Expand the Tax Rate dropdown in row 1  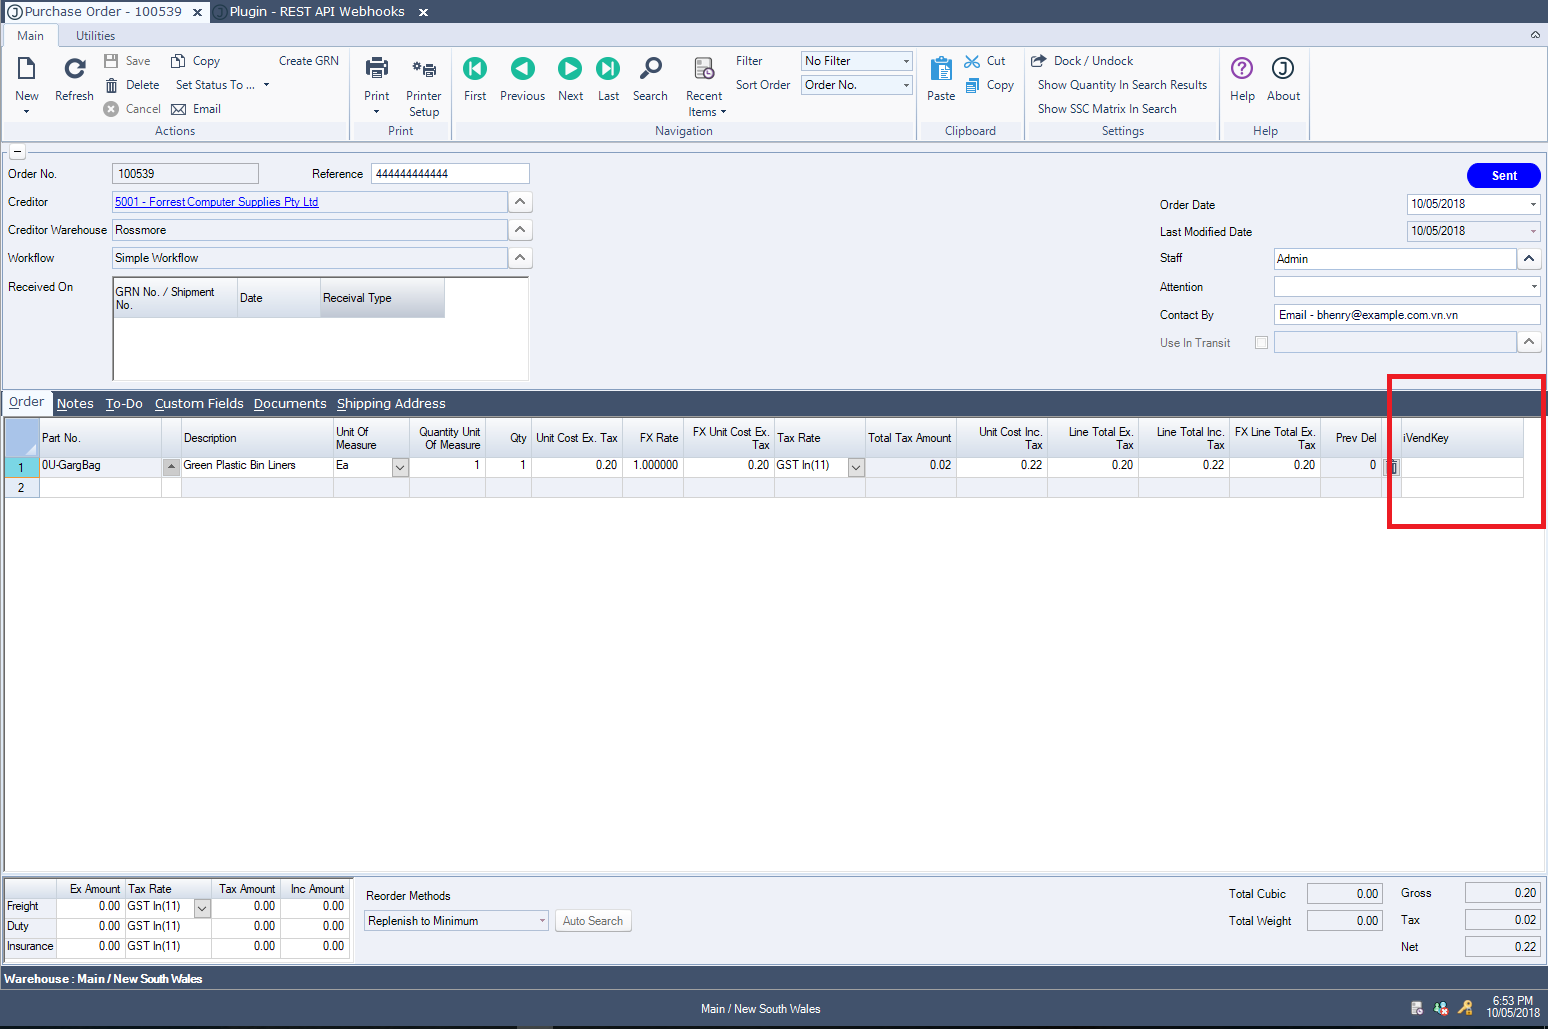pos(856,467)
